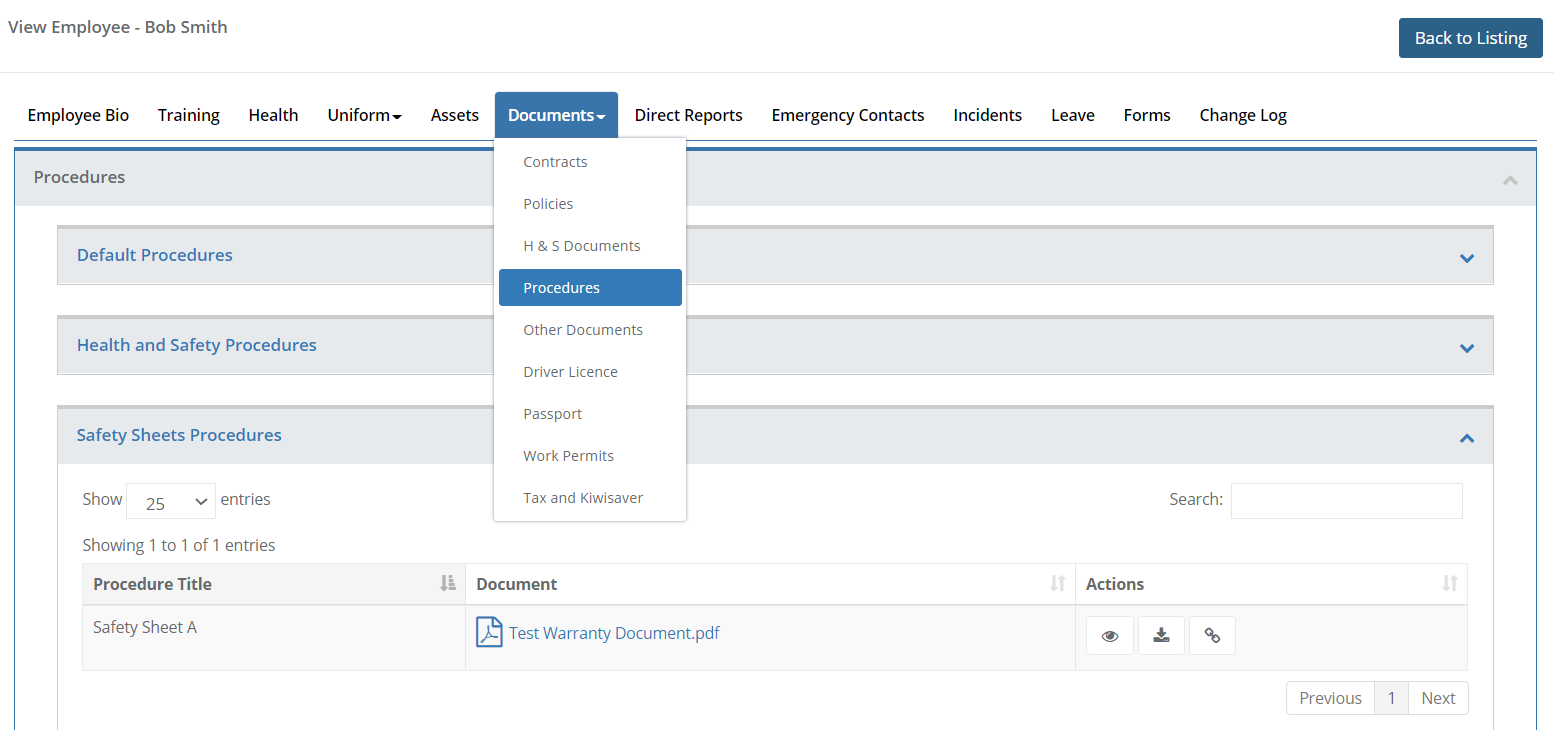This screenshot has height=730, width=1554.
Task: Click the Previous pagination button
Action: click(x=1330, y=698)
